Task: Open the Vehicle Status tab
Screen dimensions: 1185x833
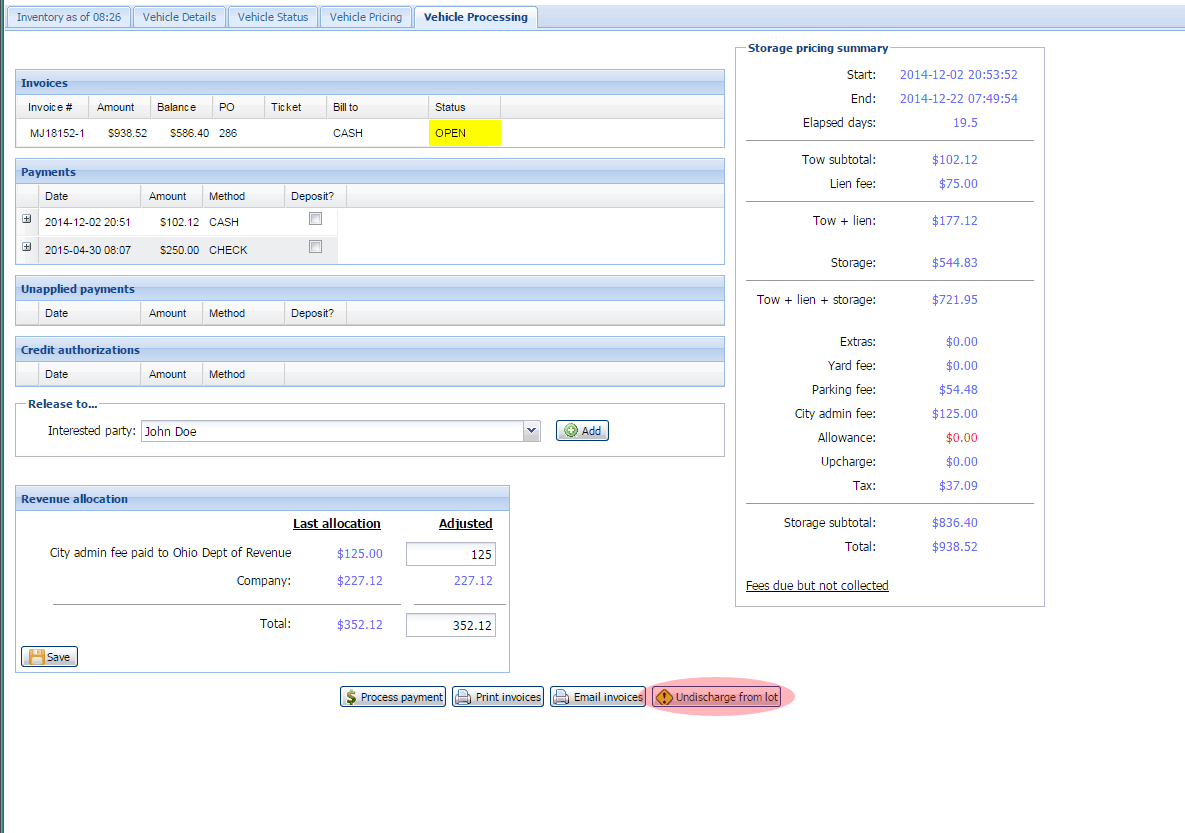Action: point(272,17)
